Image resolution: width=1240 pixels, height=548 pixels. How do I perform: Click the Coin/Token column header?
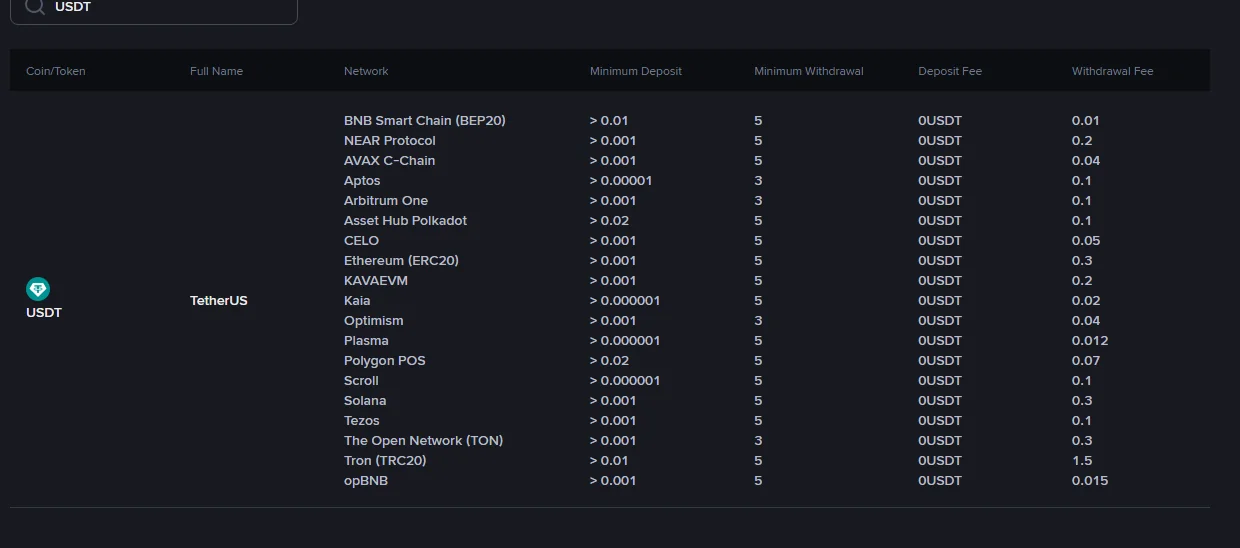[56, 71]
